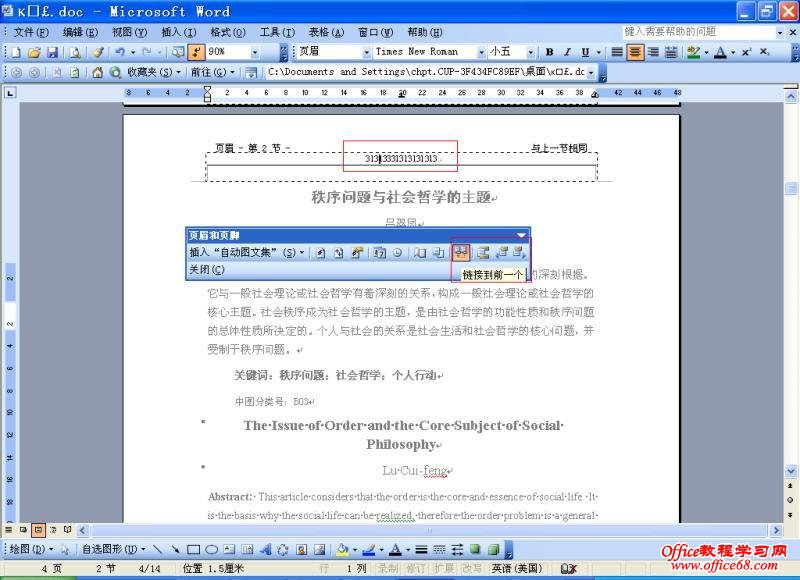The image size is (800, 580).
Task: Toggle superscript formatting
Action: (x=746, y=52)
